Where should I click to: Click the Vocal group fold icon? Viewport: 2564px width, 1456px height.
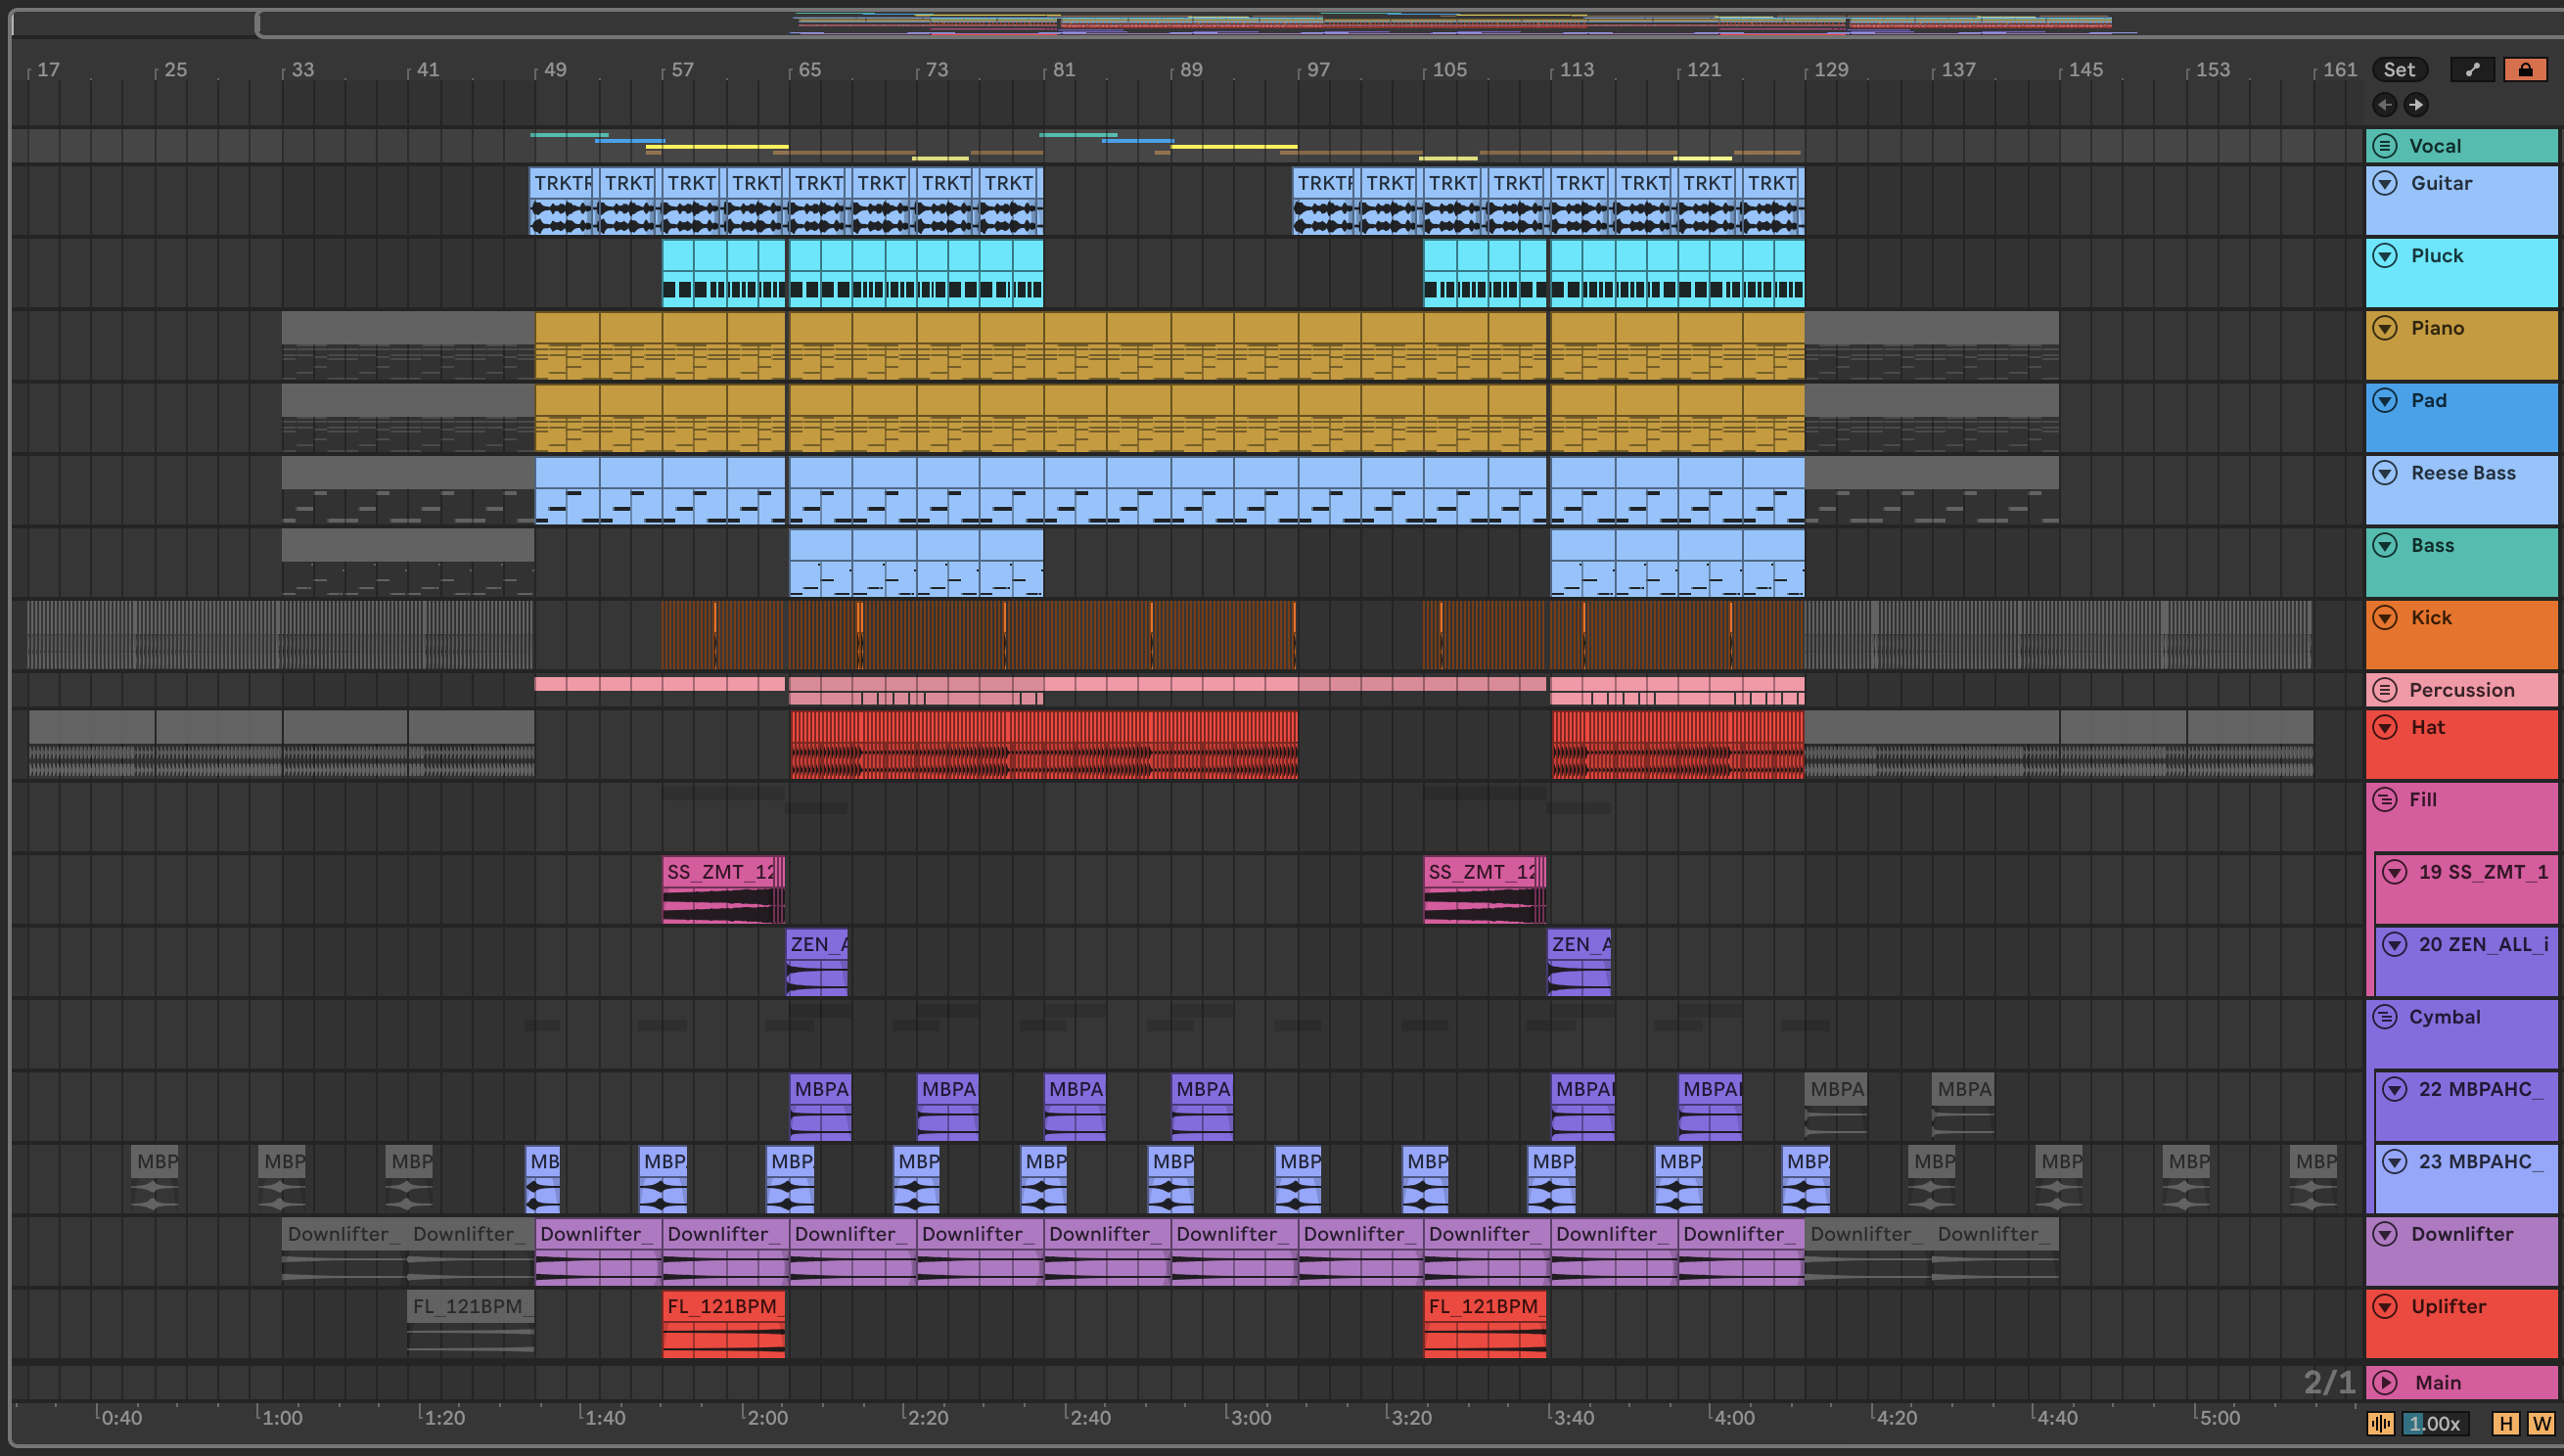(2385, 146)
